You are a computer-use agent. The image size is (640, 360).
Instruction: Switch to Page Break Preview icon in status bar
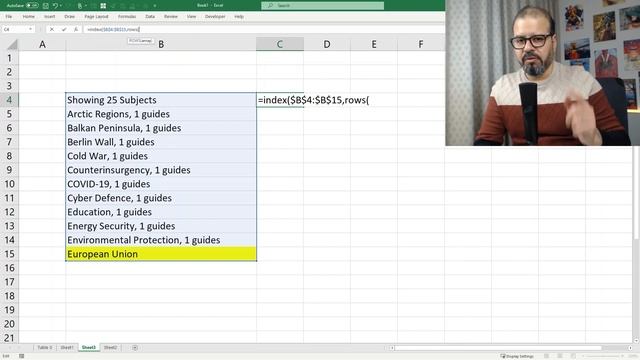tap(573, 356)
